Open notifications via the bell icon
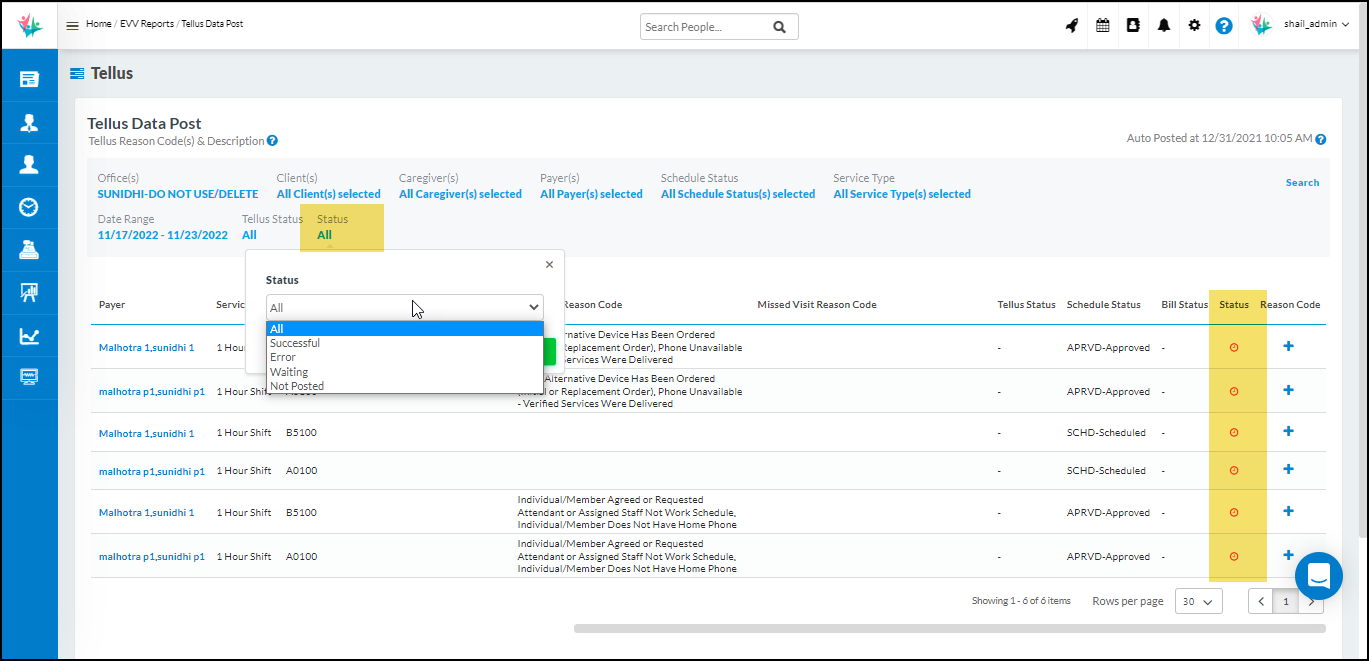The image size is (1369, 661). point(1163,25)
